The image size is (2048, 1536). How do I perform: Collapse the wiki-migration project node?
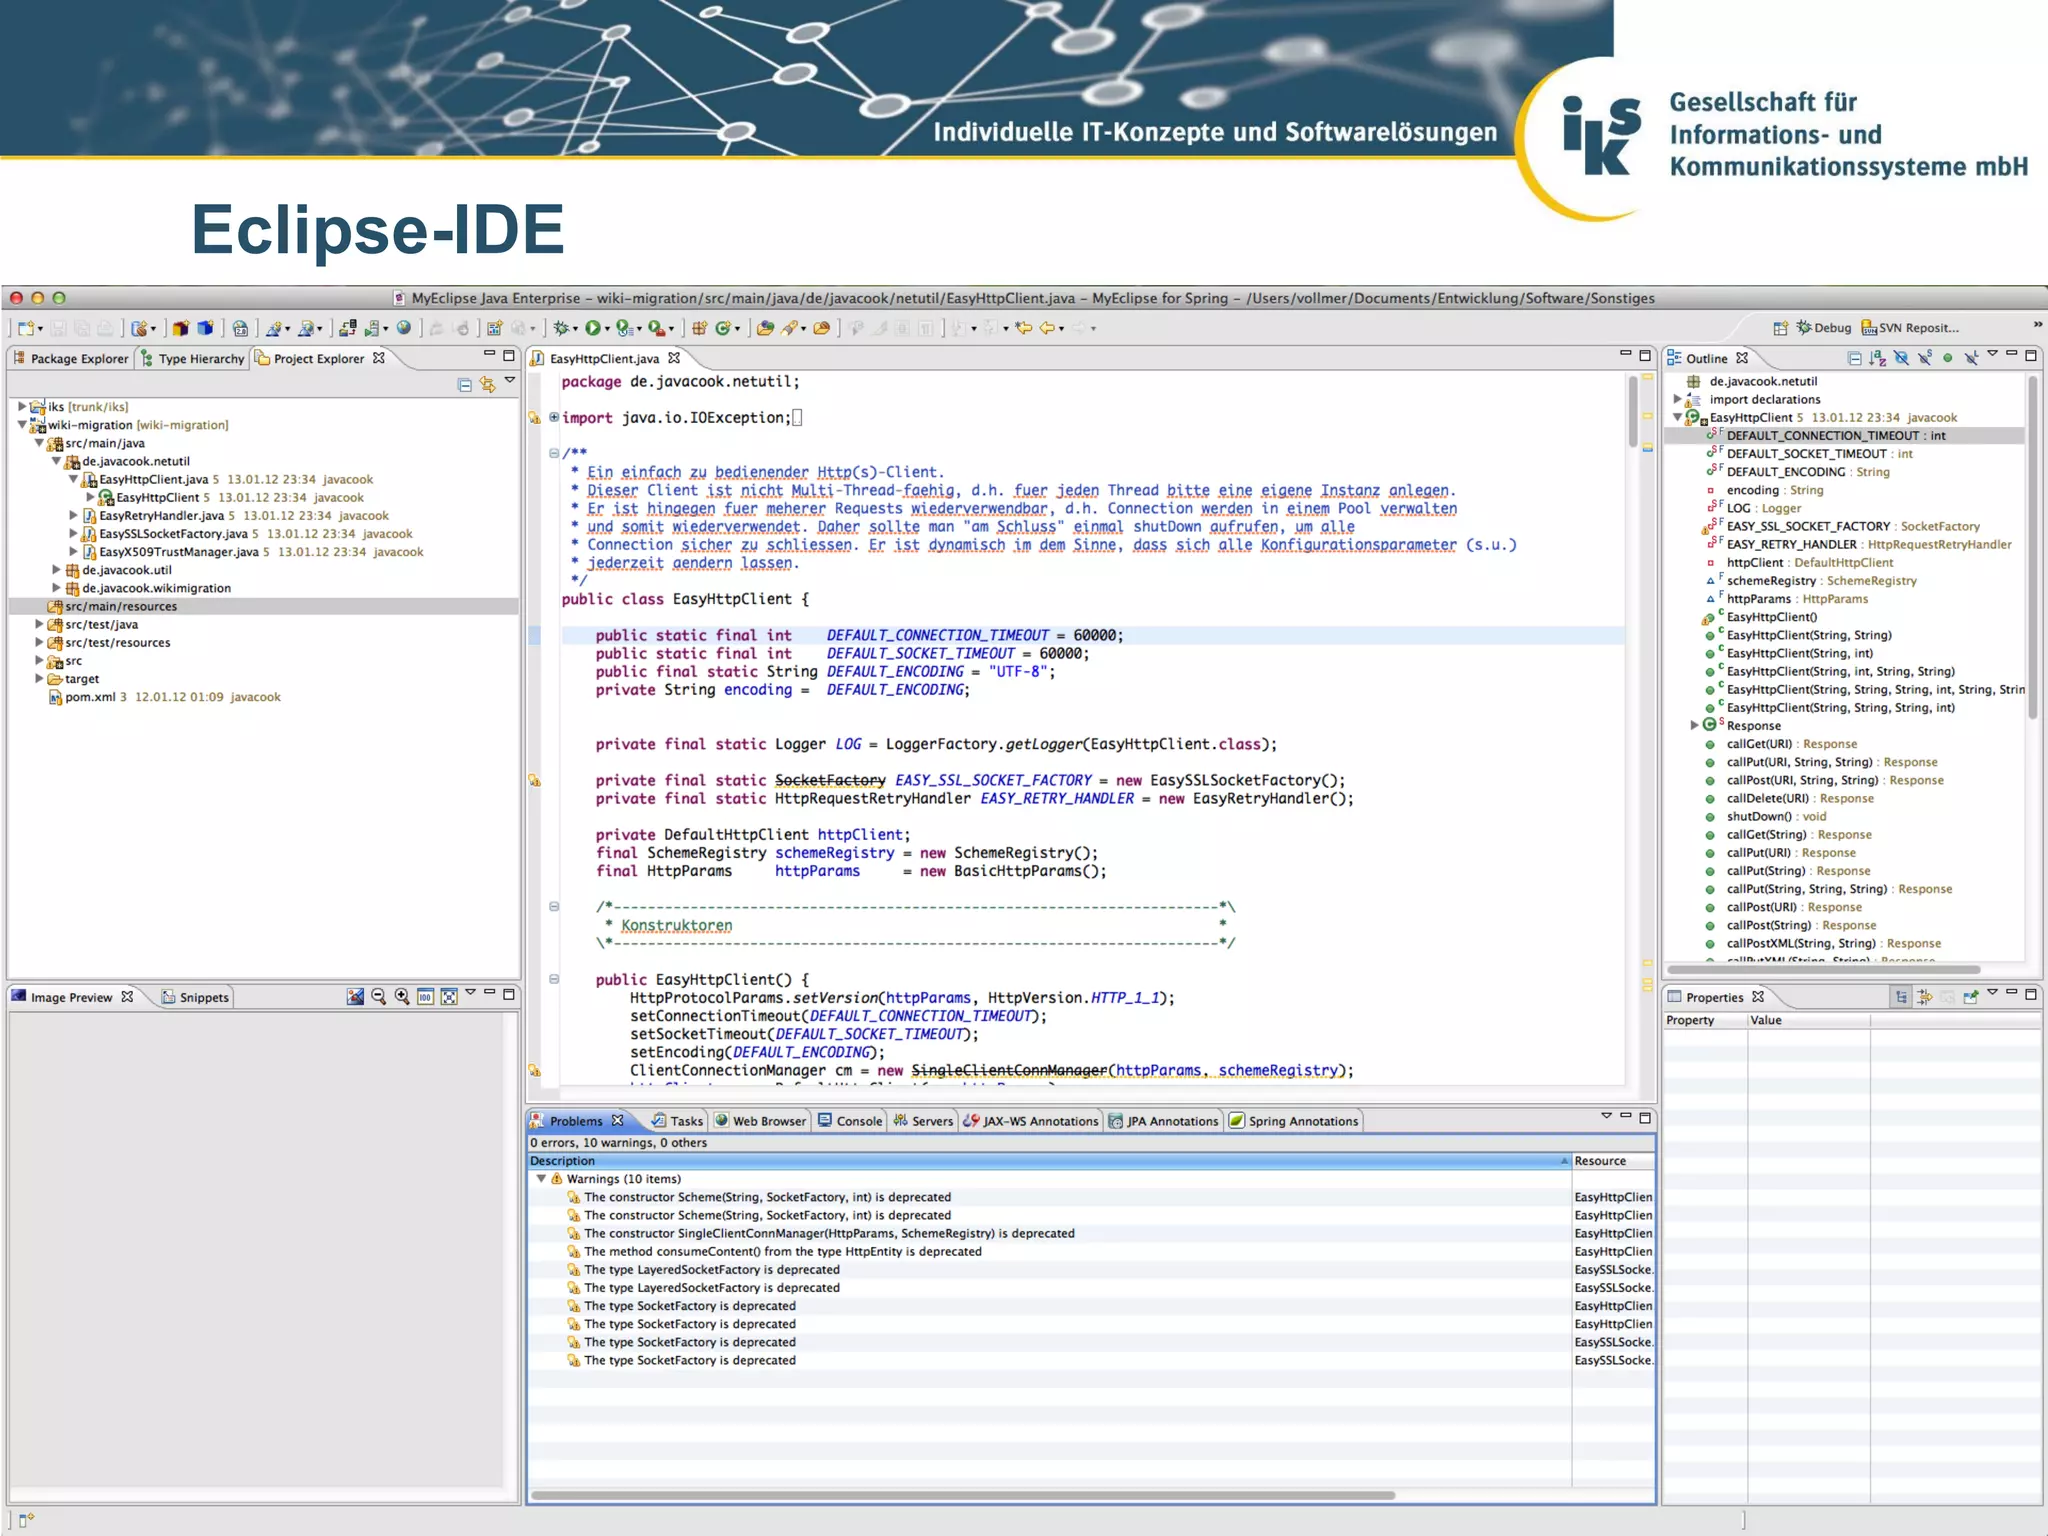22,425
